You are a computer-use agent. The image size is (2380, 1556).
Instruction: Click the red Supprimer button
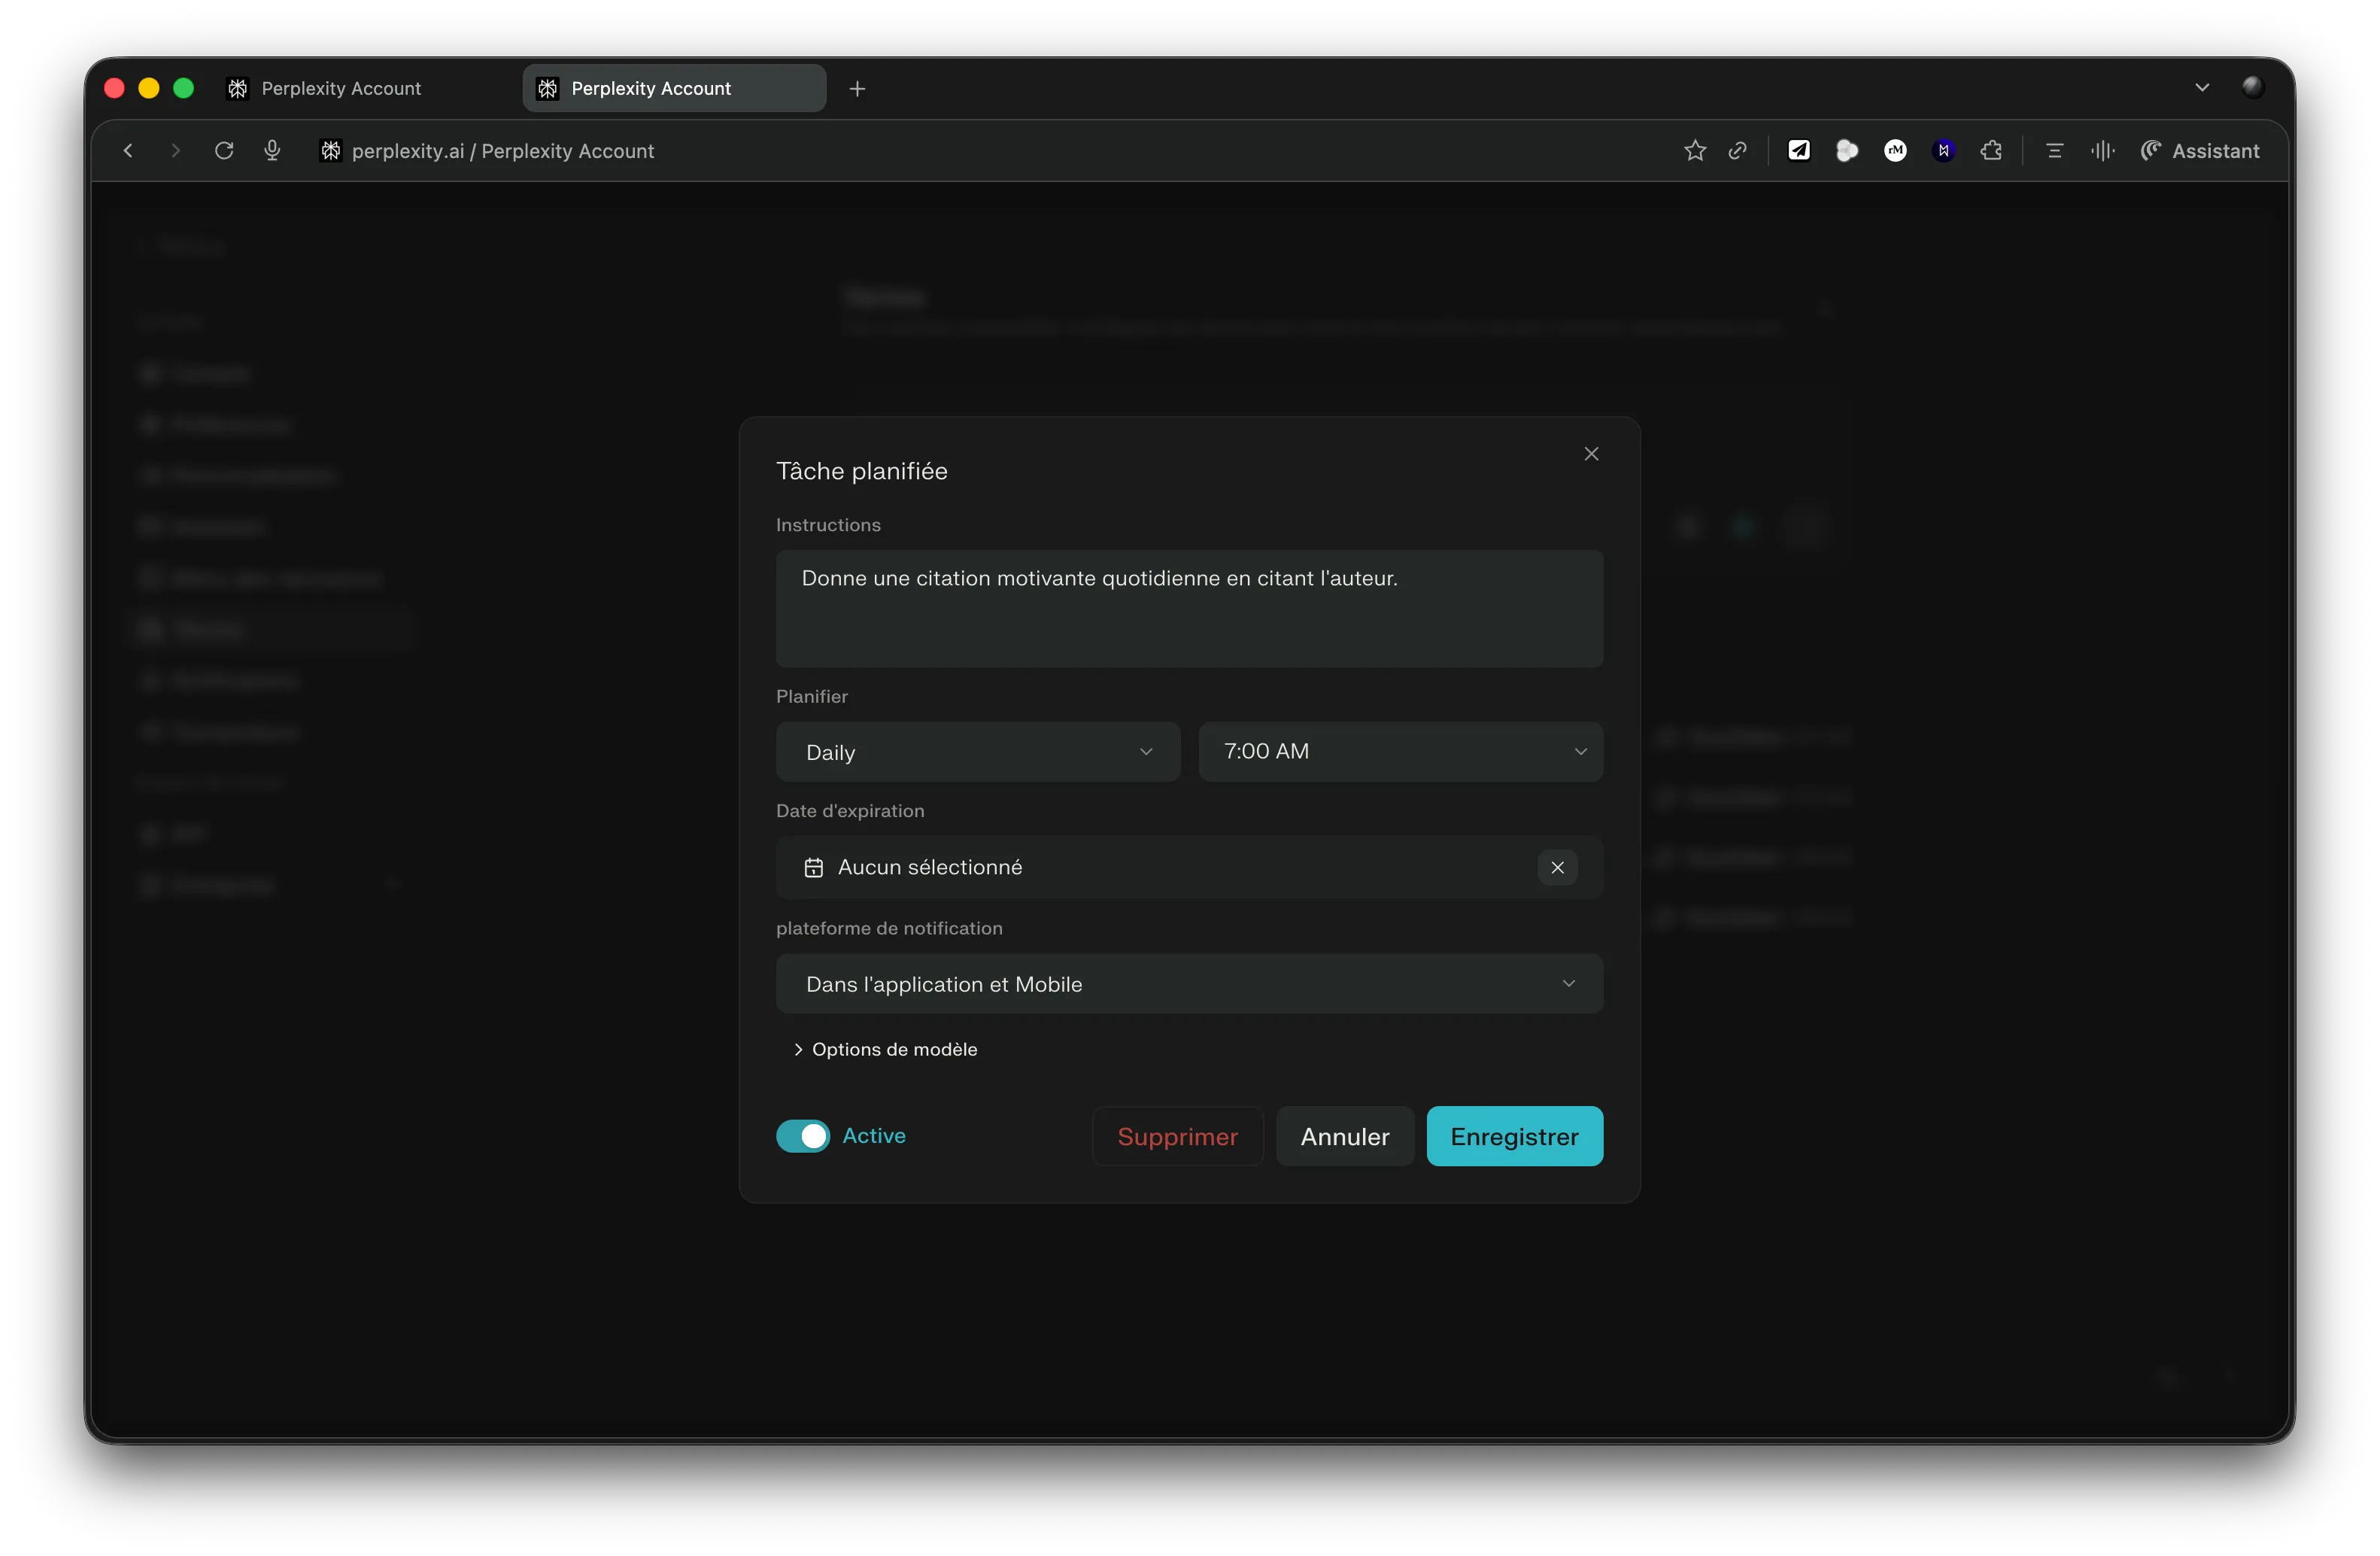point(1177,1136)
